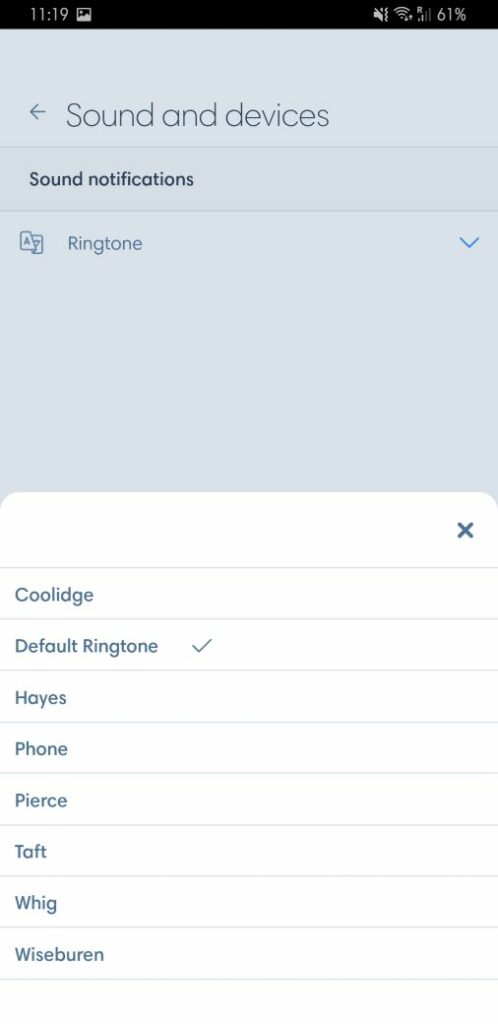Select the Whig ringtone

point(249,903)
